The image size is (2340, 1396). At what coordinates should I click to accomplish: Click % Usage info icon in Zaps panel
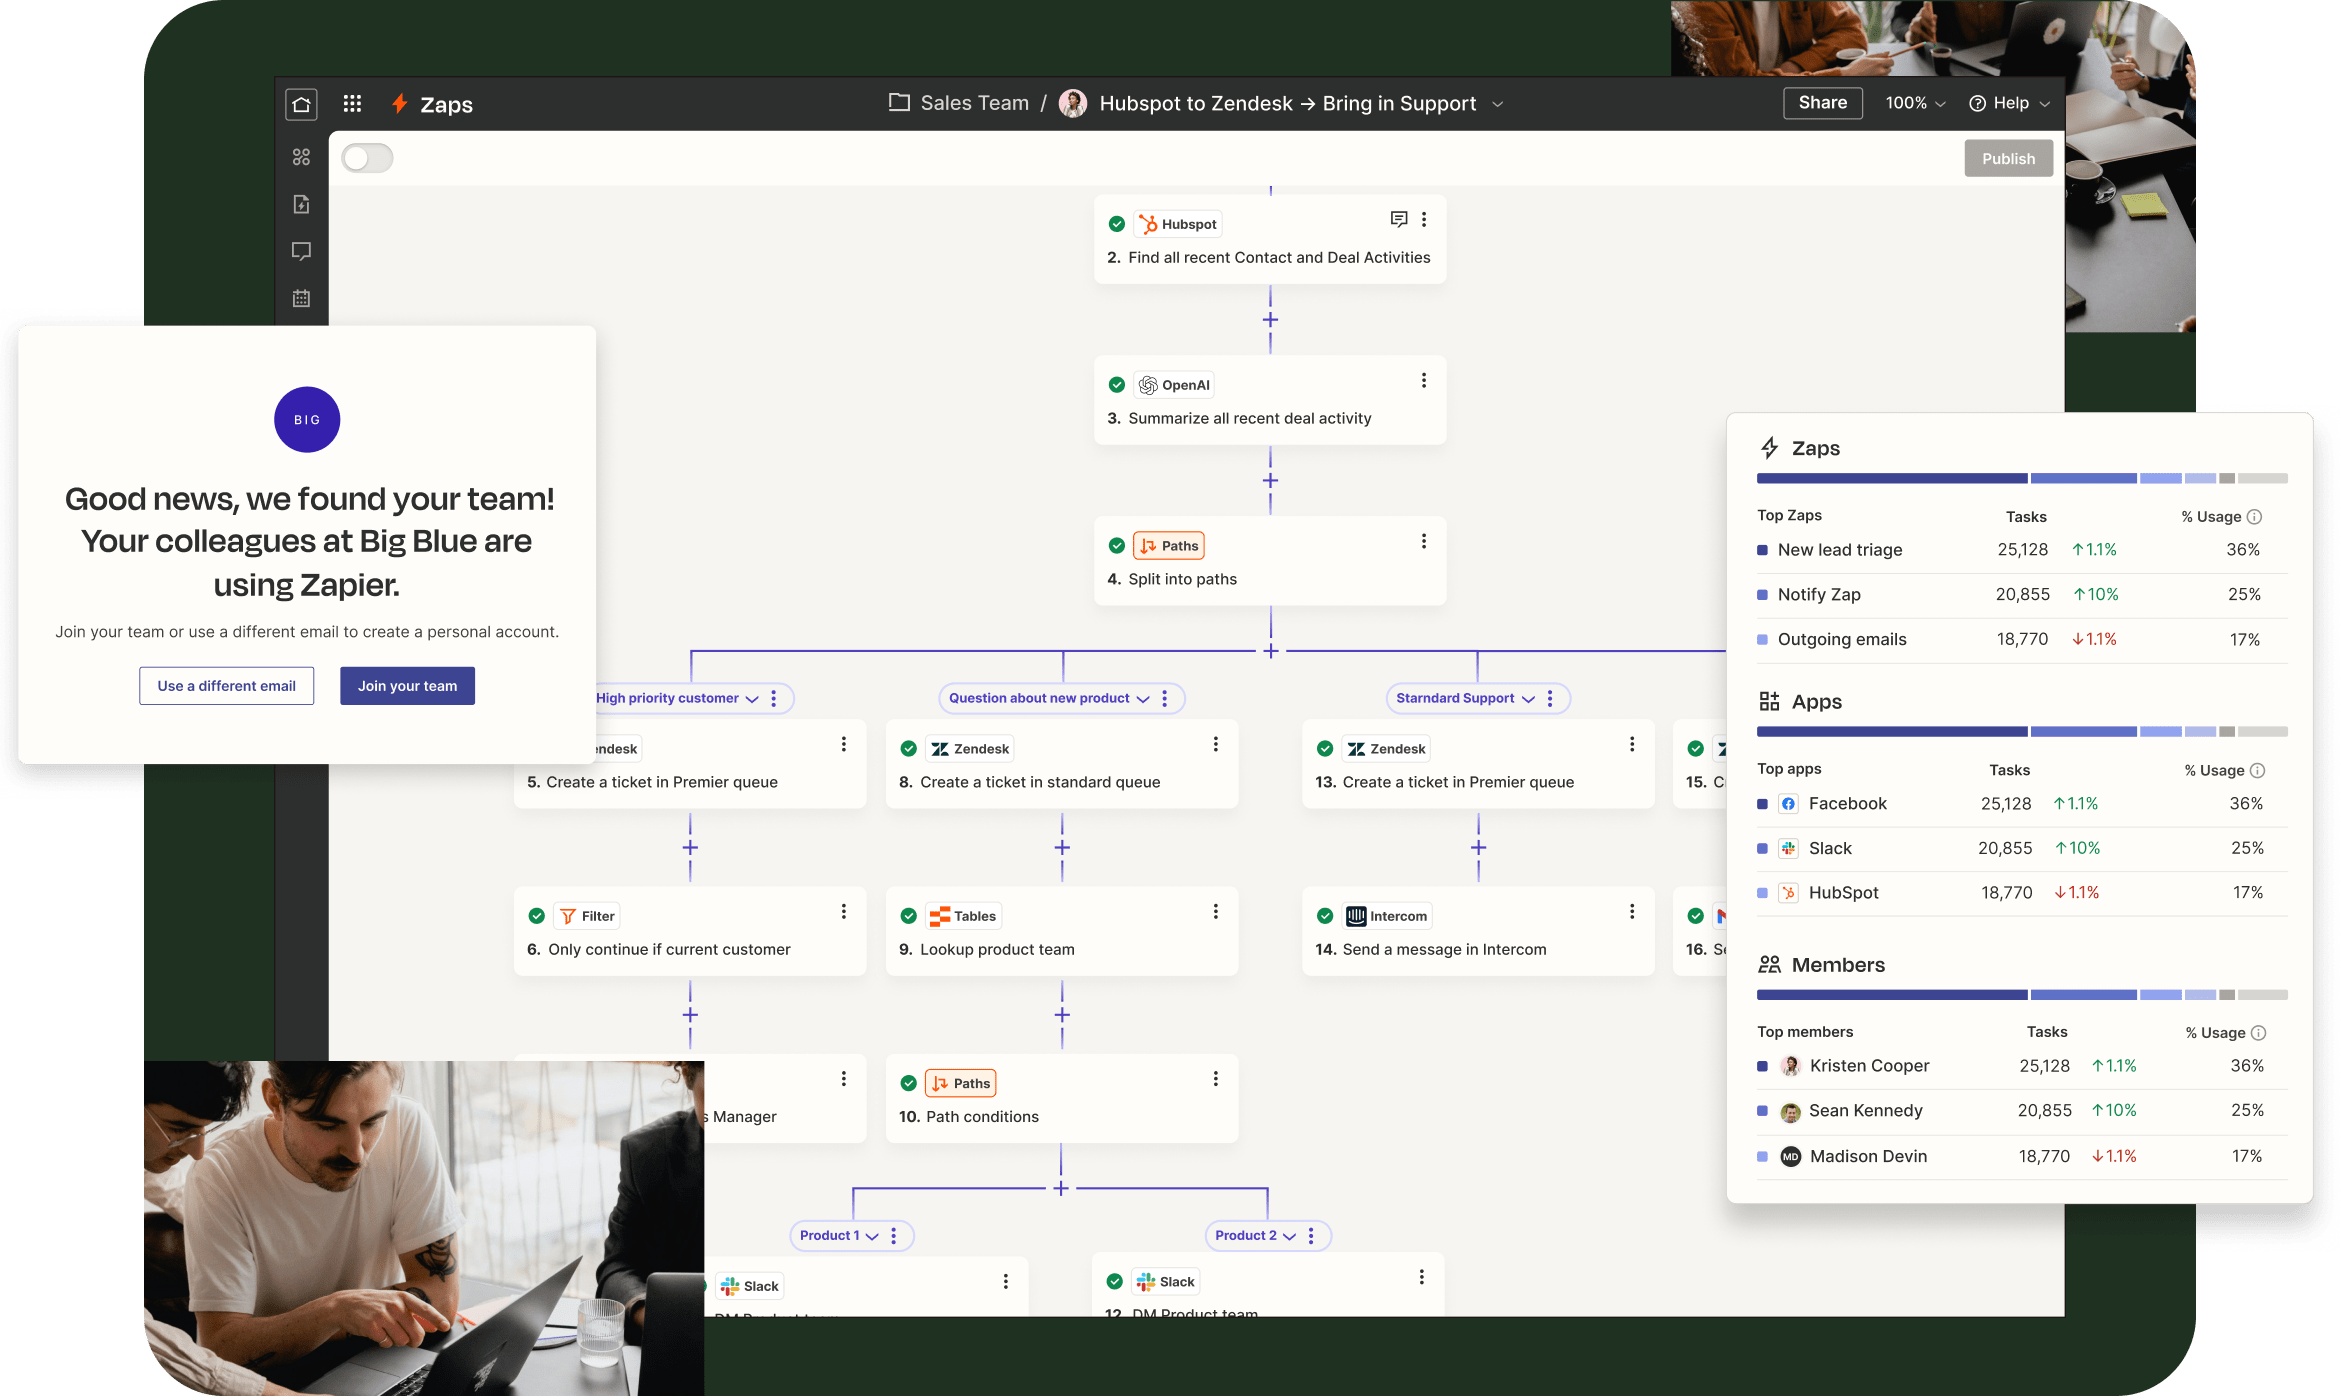(x=2254, y=517)
